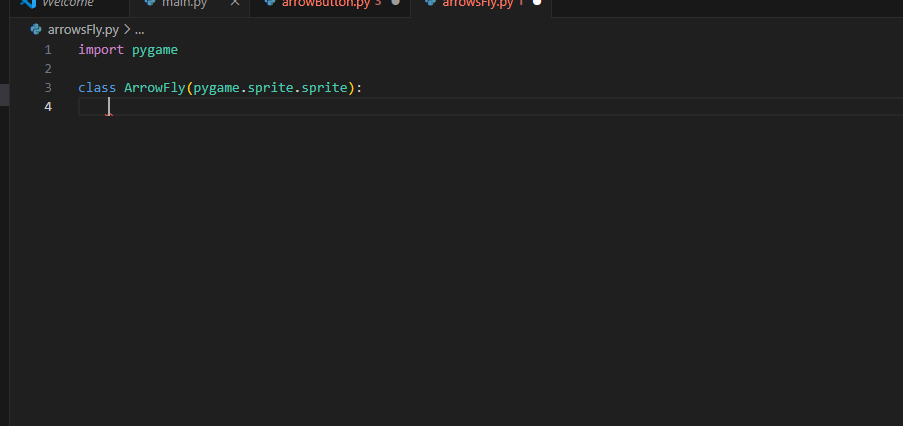The height and width of the screenshot is (426, 903).
Task: Click the Python icon on the arrowsFly.py tab
Action: pos(430,3)
